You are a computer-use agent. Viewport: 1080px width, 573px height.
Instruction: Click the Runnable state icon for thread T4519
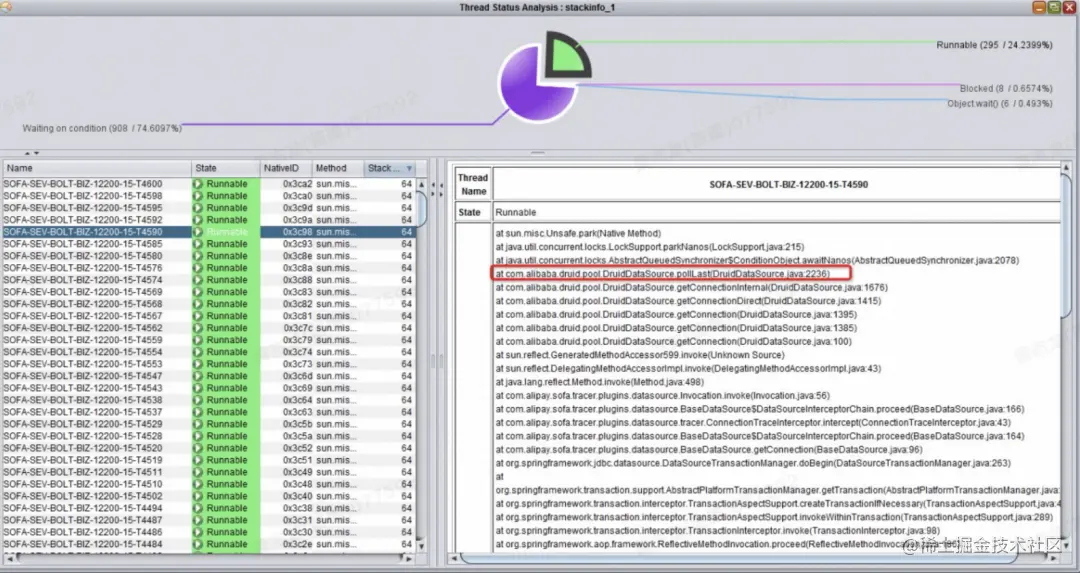(198, 460)
